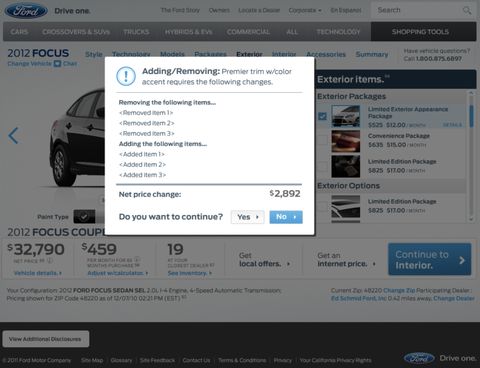This screenshot has height=368, width=480.
Task: Click the previous vehicle image arrow
Action: tap(13, 136)
